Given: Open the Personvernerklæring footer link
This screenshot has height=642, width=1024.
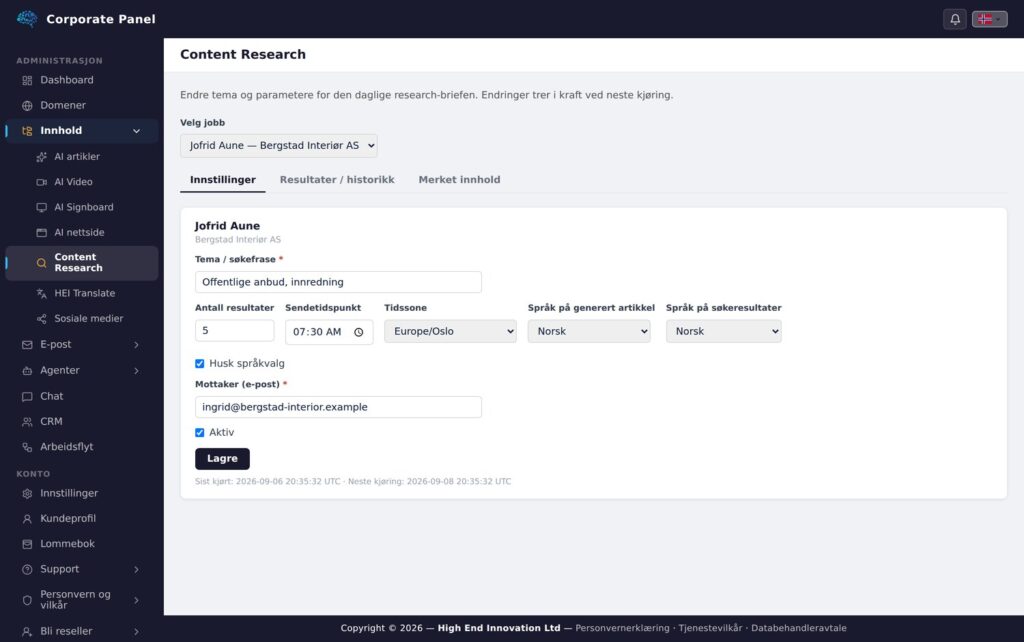Looking at the screenshot, I should [x=622, y=628].
